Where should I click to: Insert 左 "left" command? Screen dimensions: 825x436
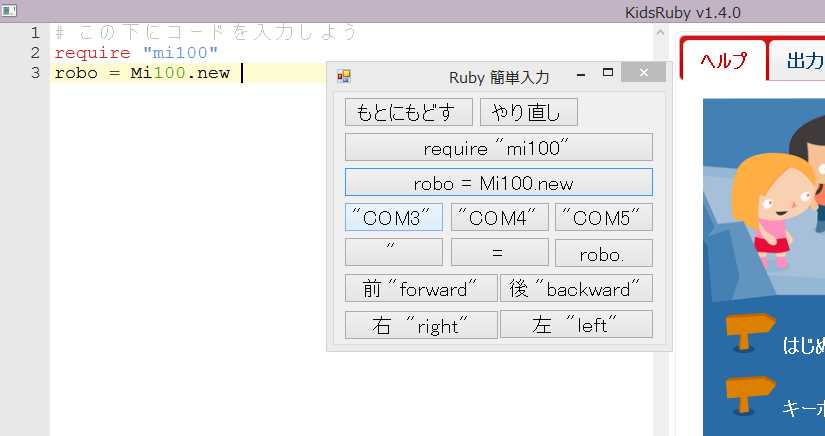point(576,325)
